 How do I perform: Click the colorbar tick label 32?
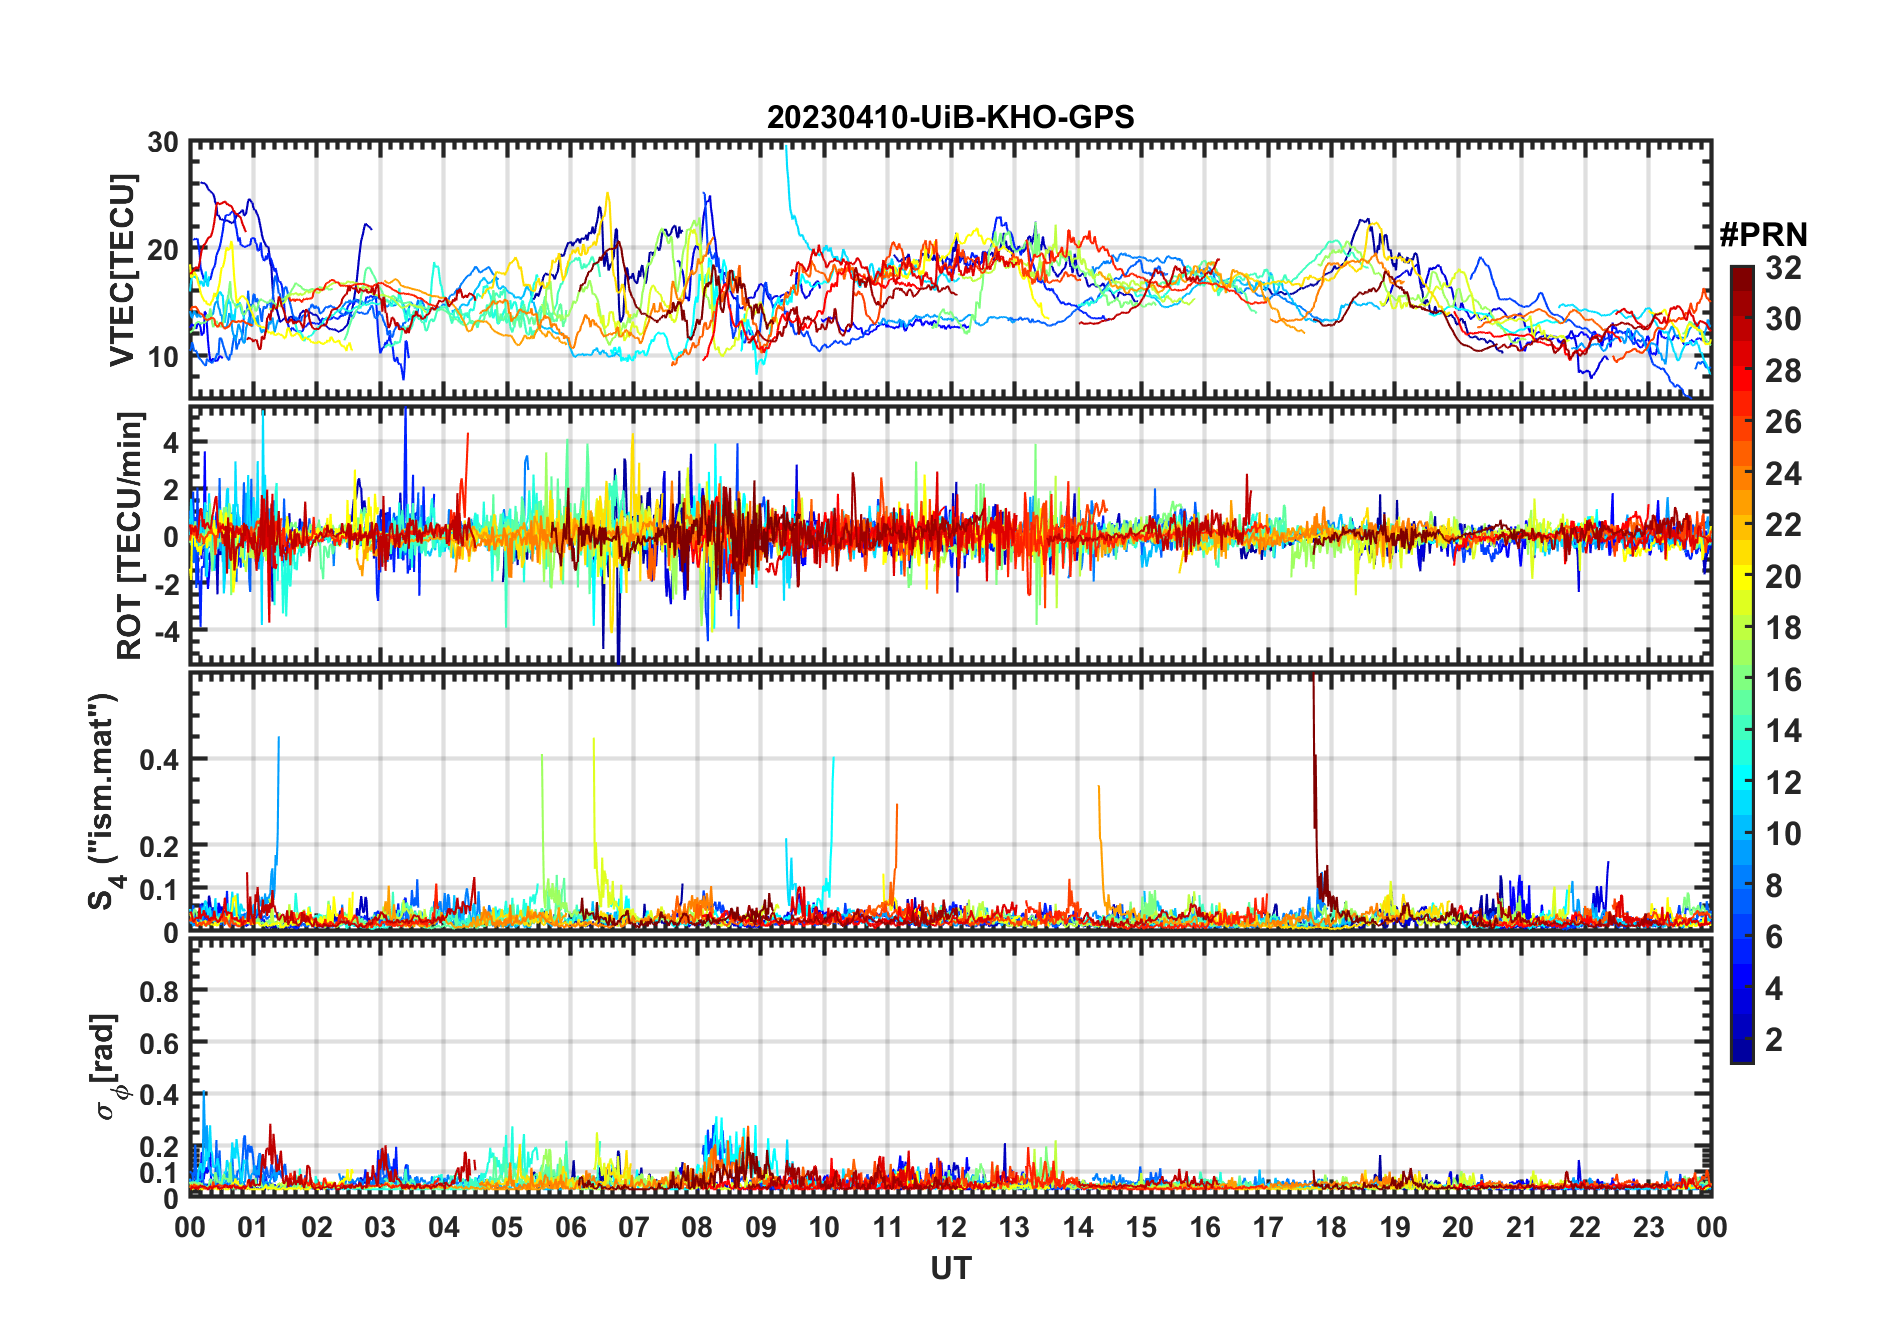[1783, 268]
